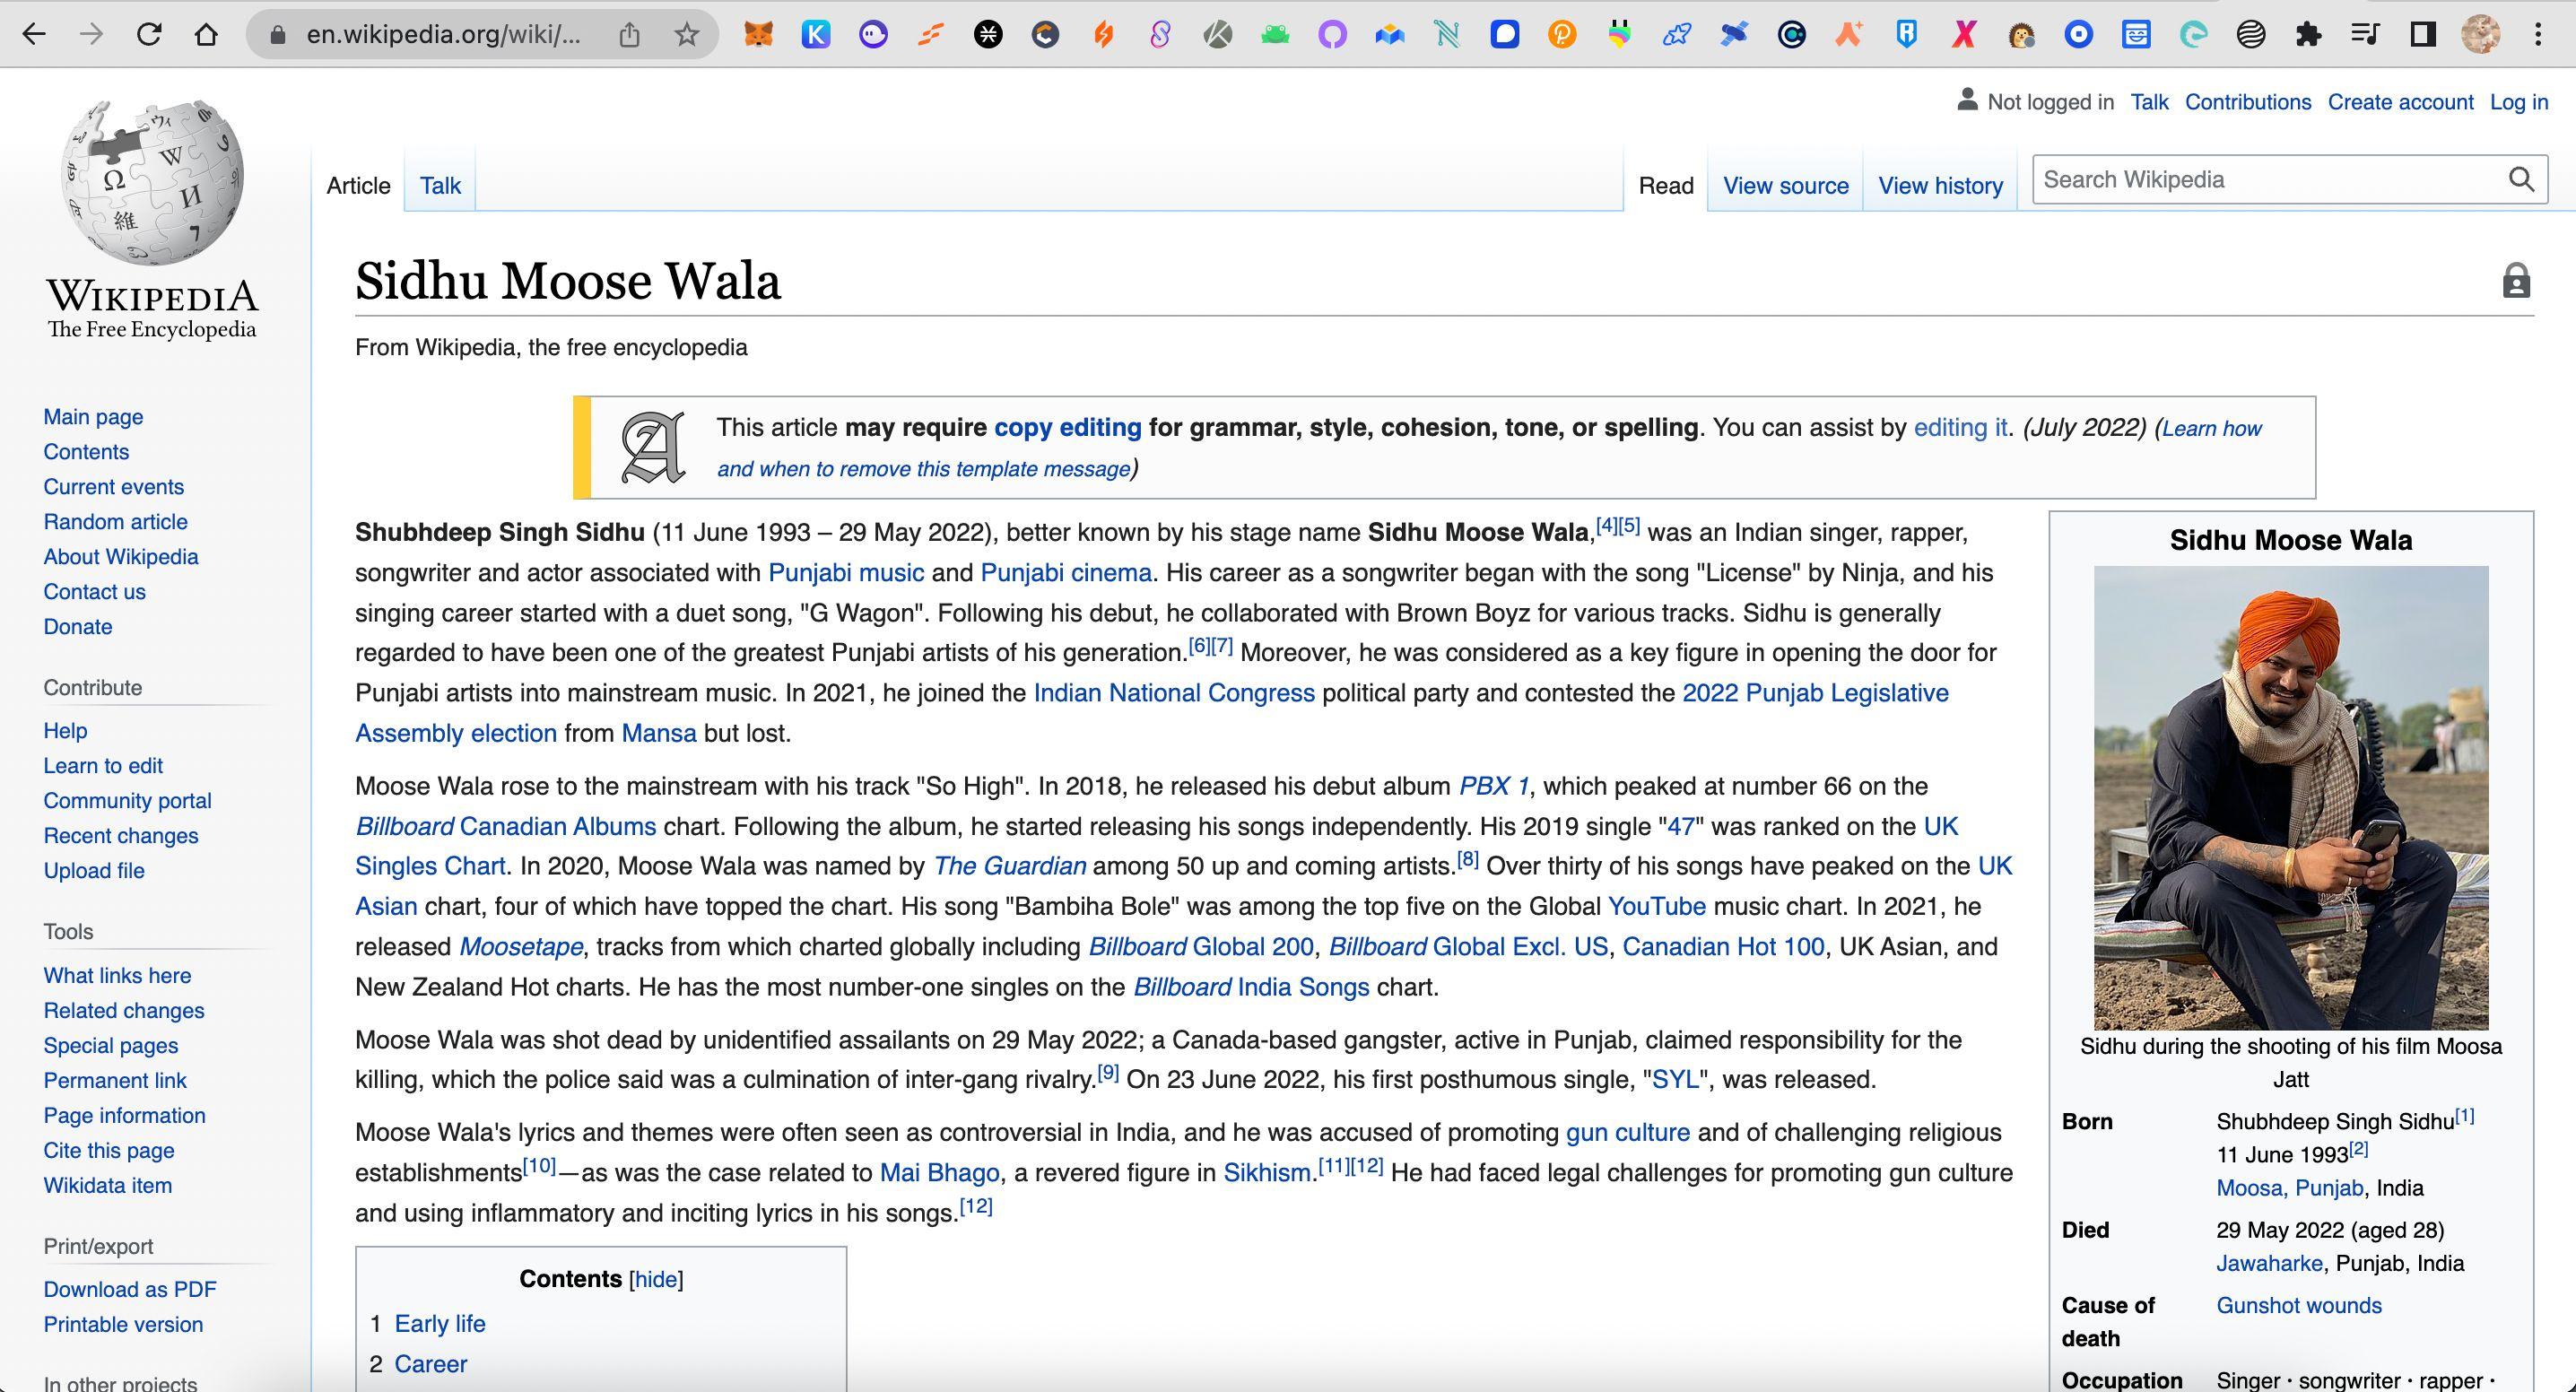This screenshot has width=2576, height=1392.
Task: Open the orange Polkadot P extension
Action: pyautogui.click(x=1562, y=35)
